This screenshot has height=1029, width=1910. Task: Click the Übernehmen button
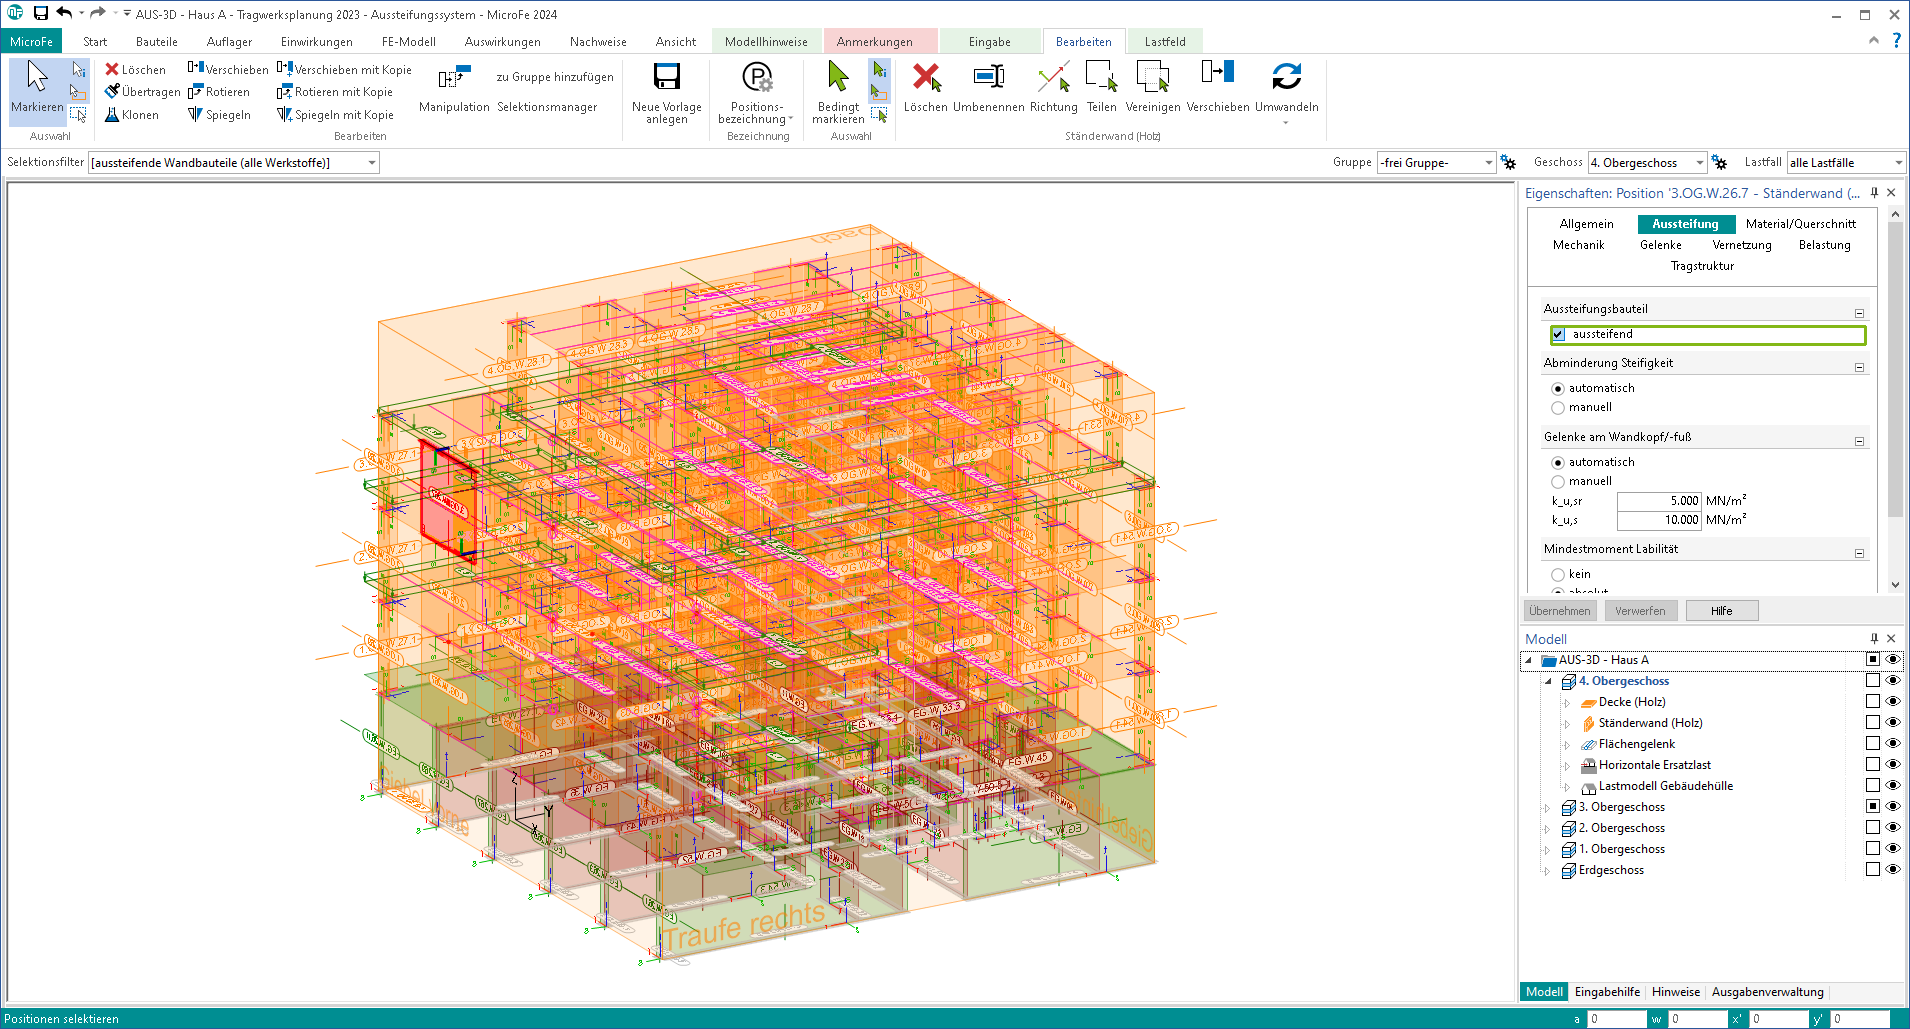tap(1559, 611)
